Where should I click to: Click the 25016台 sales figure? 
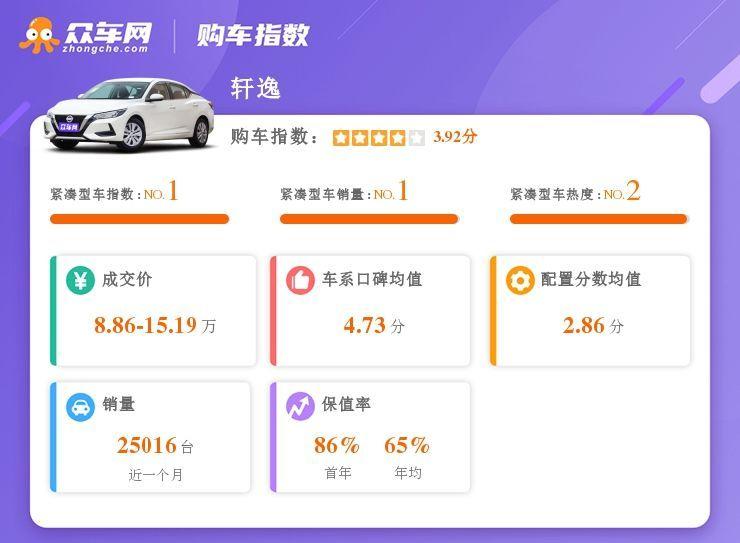tap(155, 445)
